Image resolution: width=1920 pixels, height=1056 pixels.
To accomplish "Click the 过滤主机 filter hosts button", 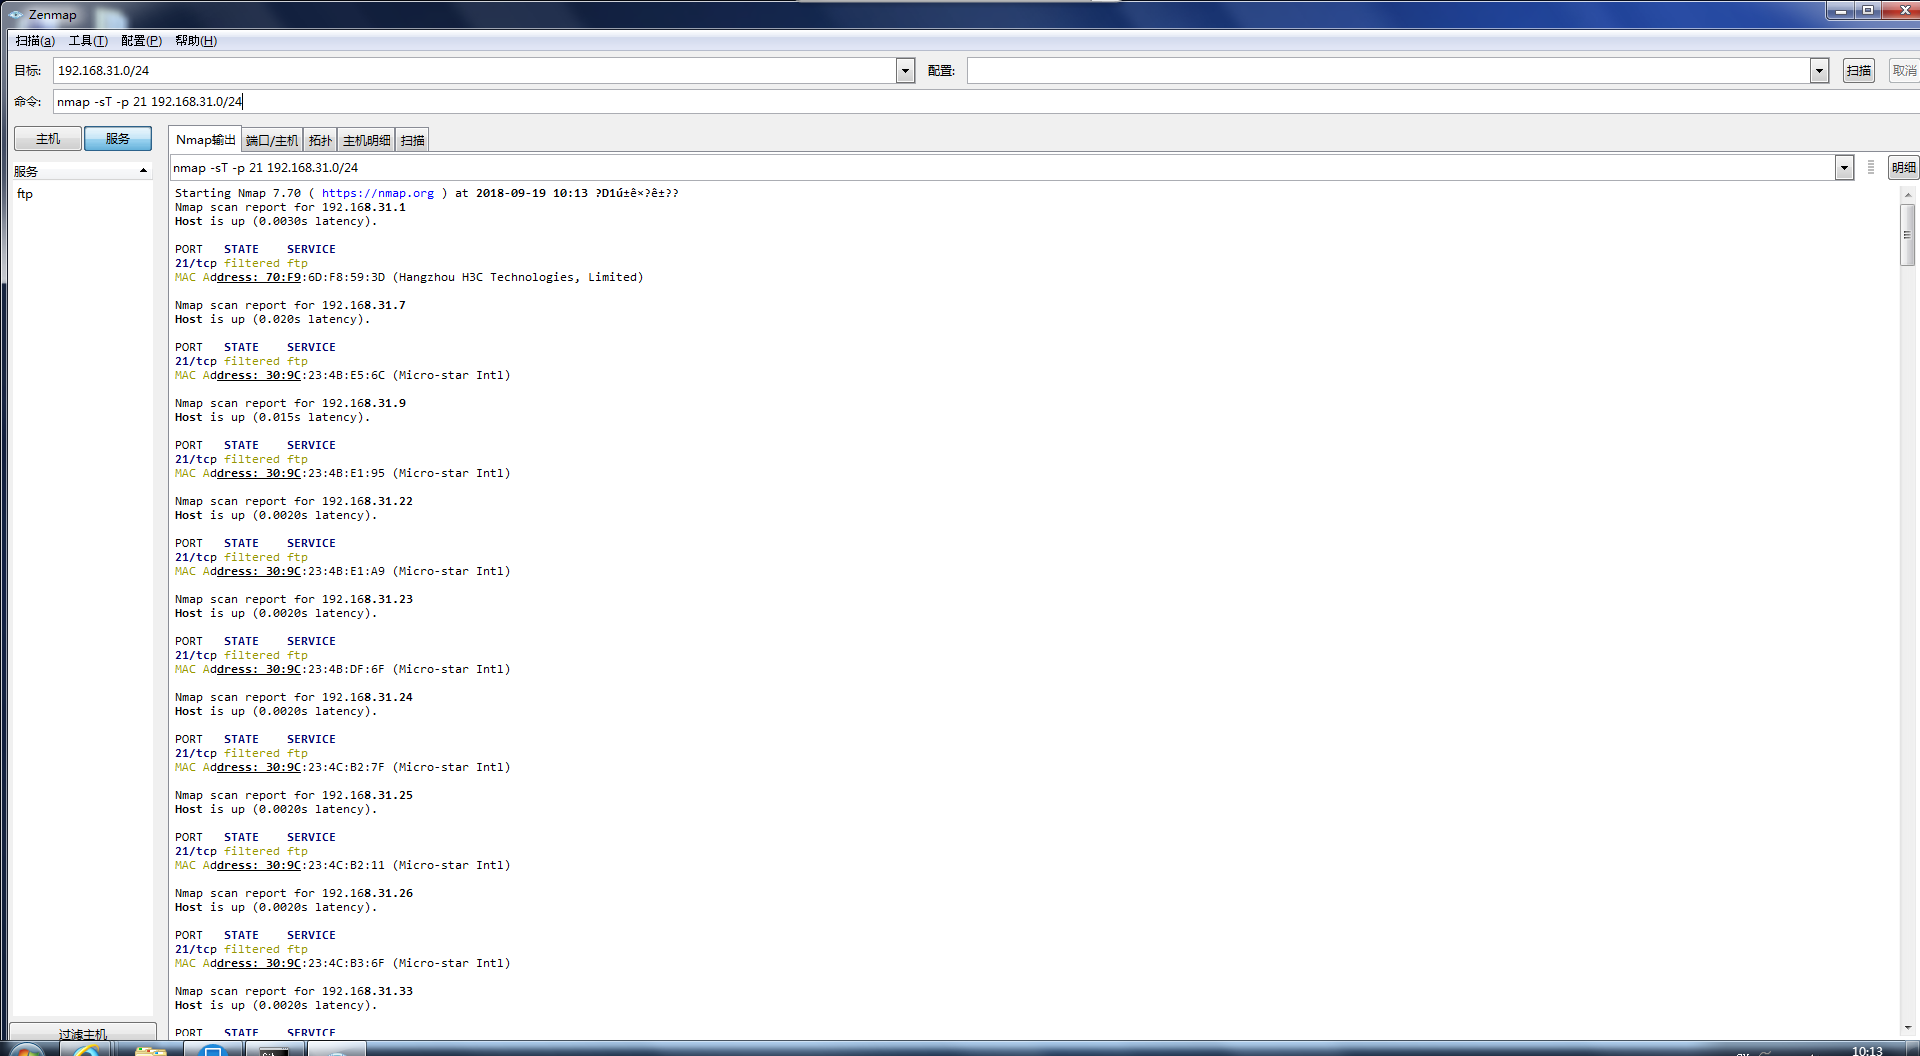I will click(83, 1033).
